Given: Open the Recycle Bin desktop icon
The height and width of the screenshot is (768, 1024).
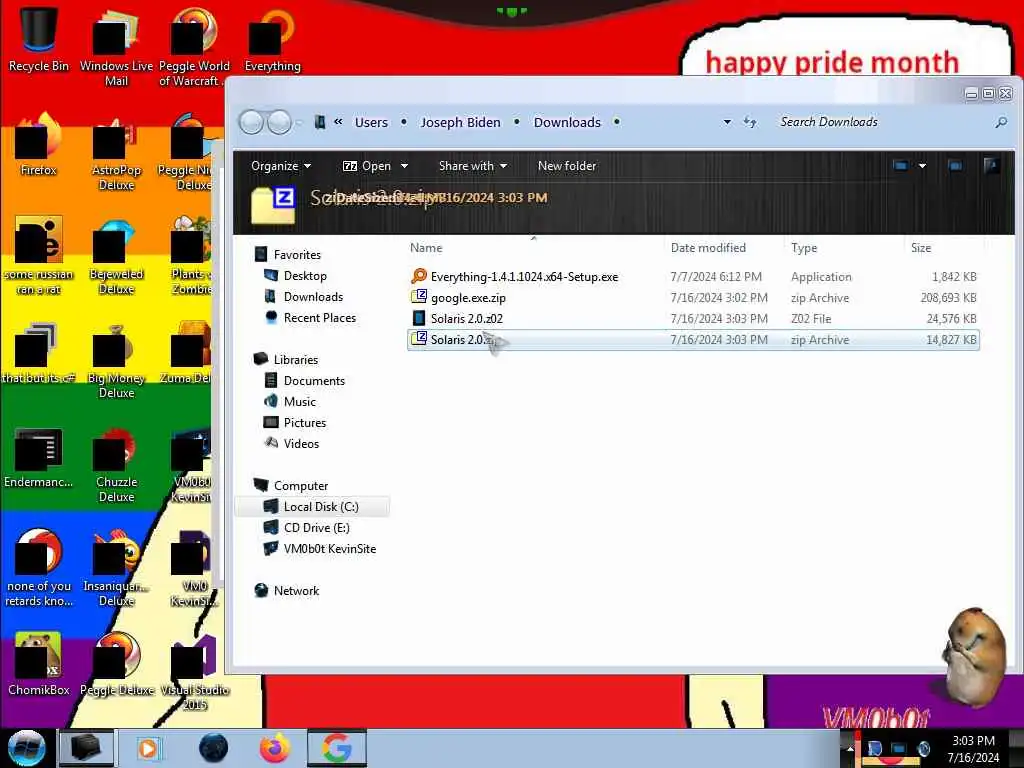Looking at the screenshot, I should [x=38, y=39].
